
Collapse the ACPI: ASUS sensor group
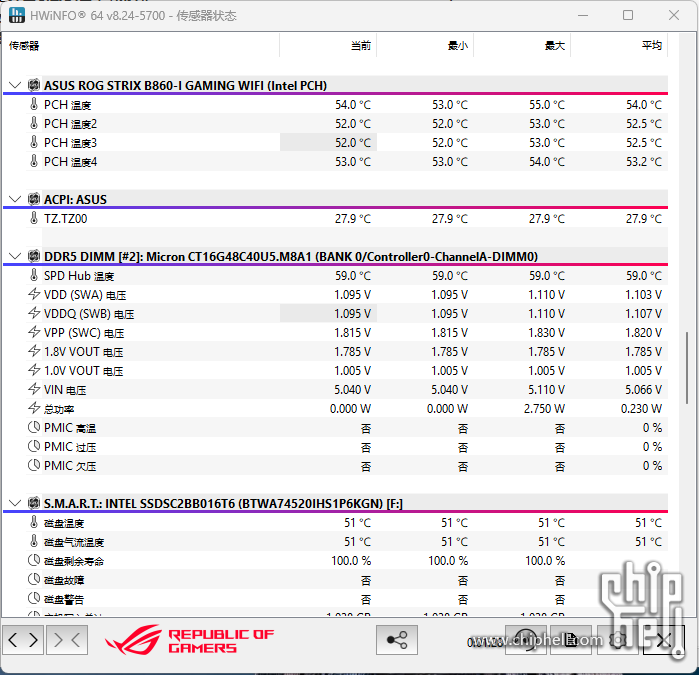15,199
